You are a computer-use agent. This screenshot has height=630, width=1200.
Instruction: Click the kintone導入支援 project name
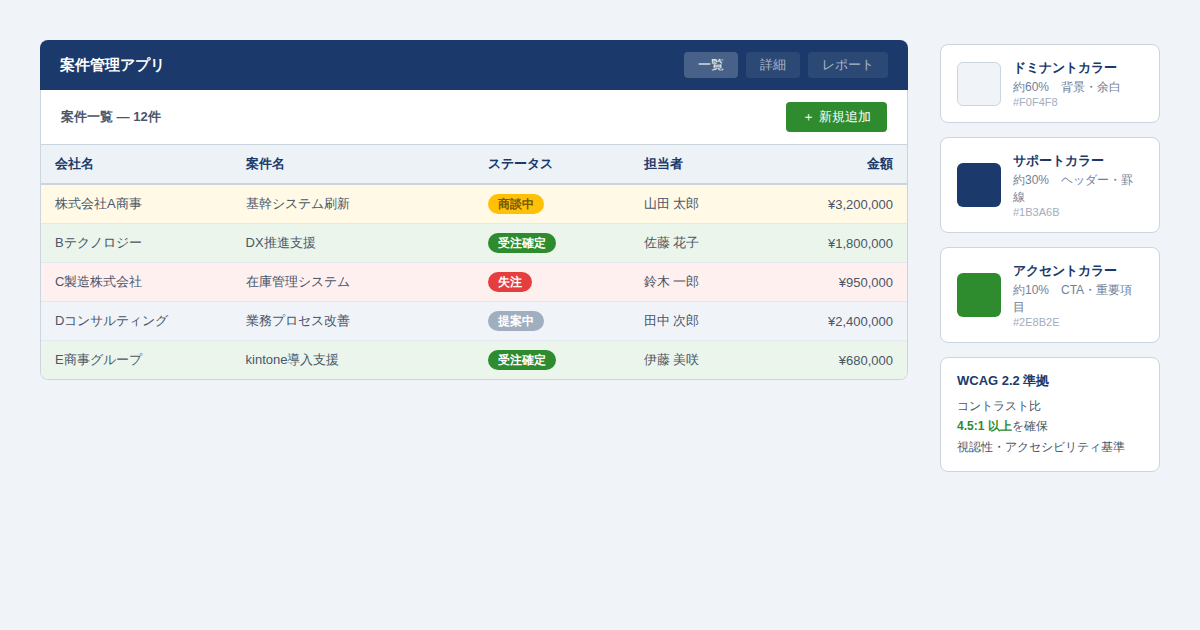point(292,360)
